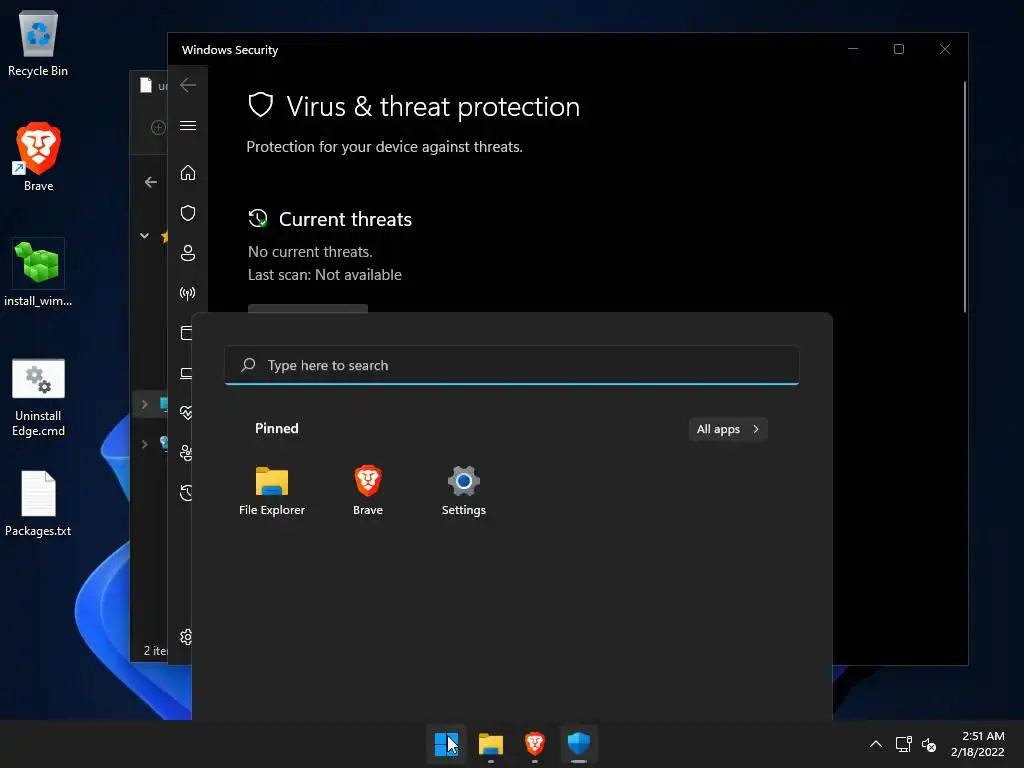The width and height of the screenshot is (1024, 768).
Task: Open Recycle Bin on desktop
Action: point(38,44)
